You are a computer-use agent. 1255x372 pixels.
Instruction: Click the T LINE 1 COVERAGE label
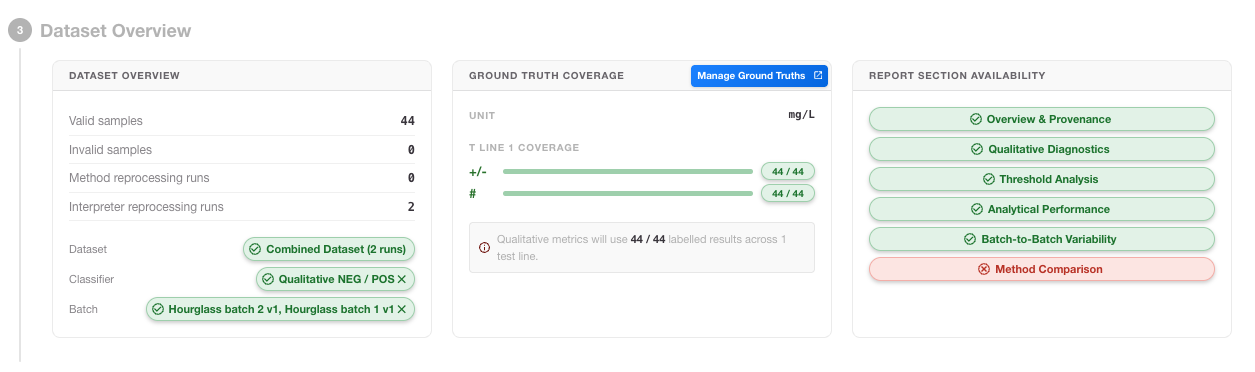[x=524, y=148]
